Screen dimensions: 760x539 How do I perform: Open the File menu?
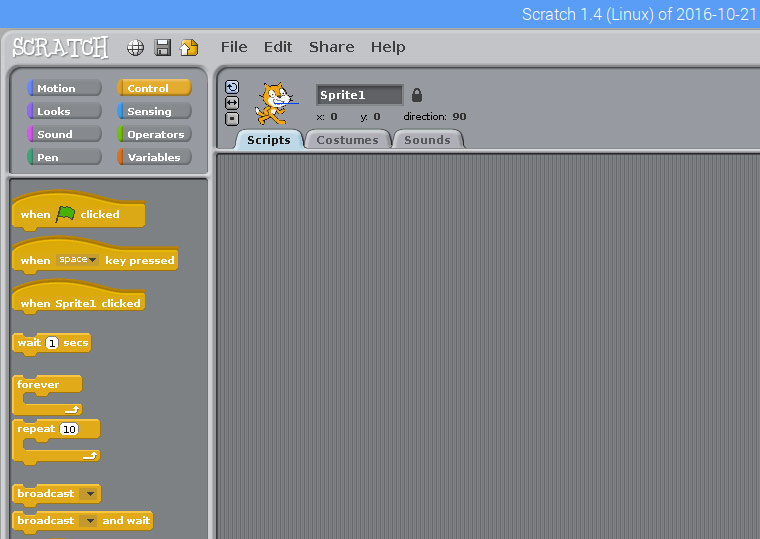234,47
